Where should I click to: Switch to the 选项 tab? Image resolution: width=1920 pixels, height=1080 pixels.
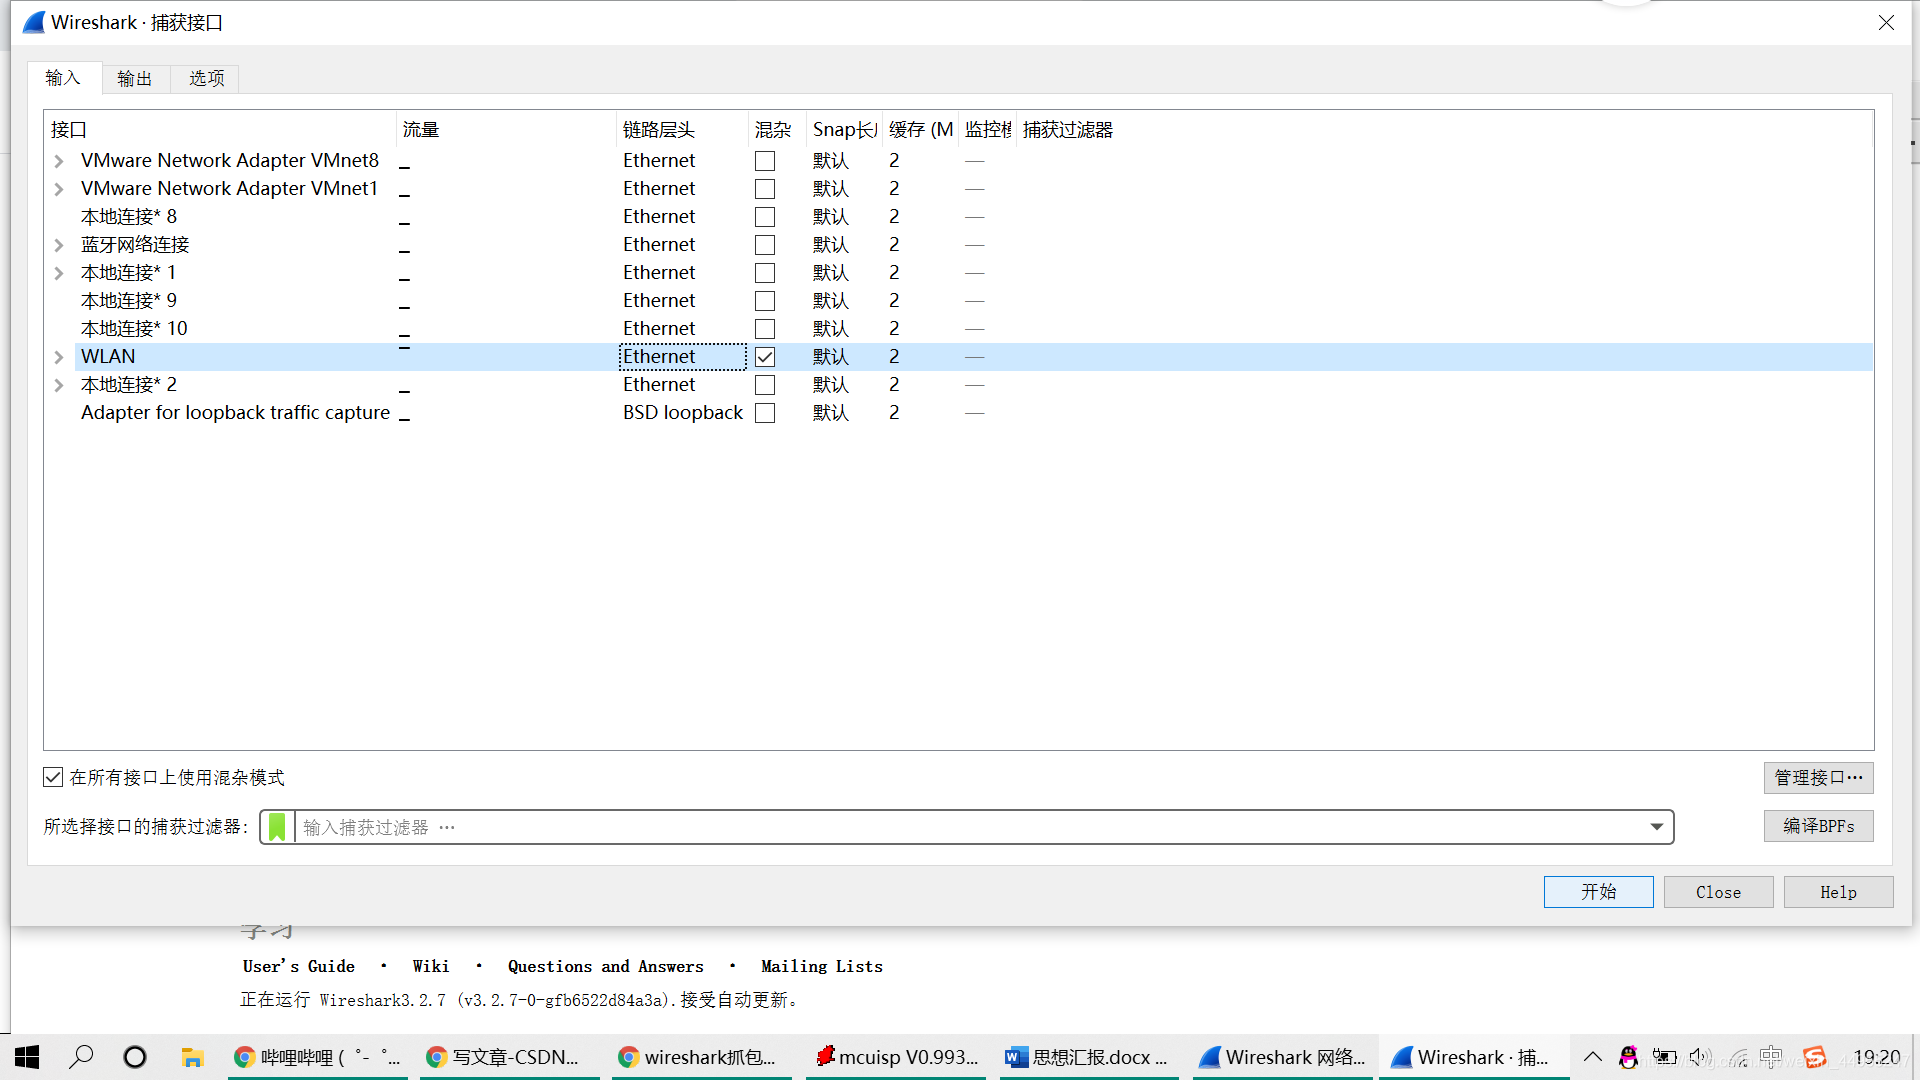[207, 78]
